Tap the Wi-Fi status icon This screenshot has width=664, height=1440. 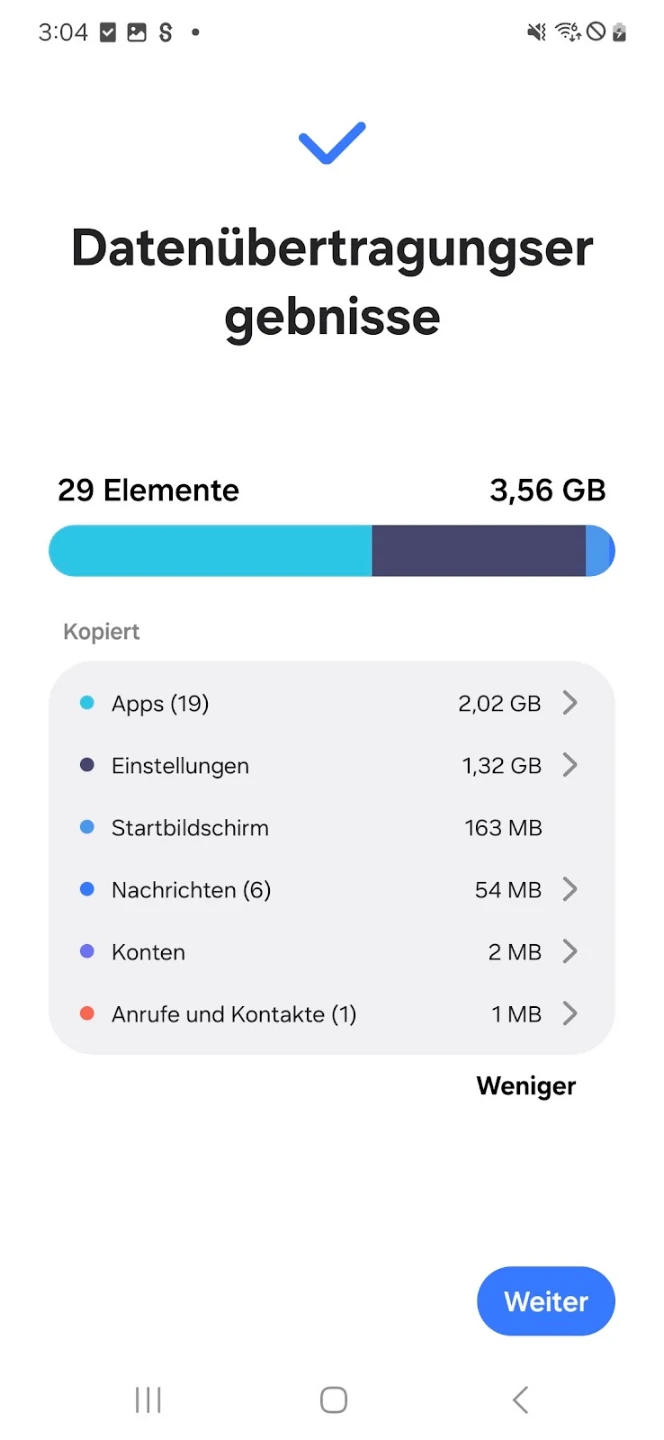(x=568, y=32)
